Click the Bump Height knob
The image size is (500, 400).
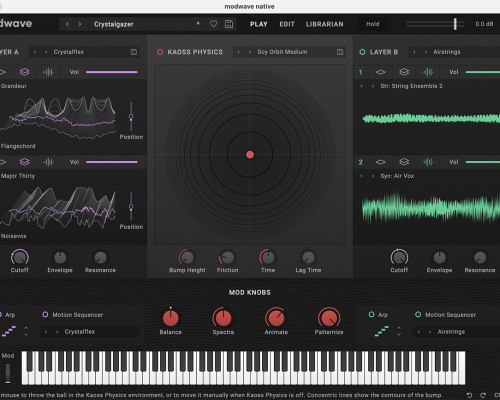(x=187, y=258)
